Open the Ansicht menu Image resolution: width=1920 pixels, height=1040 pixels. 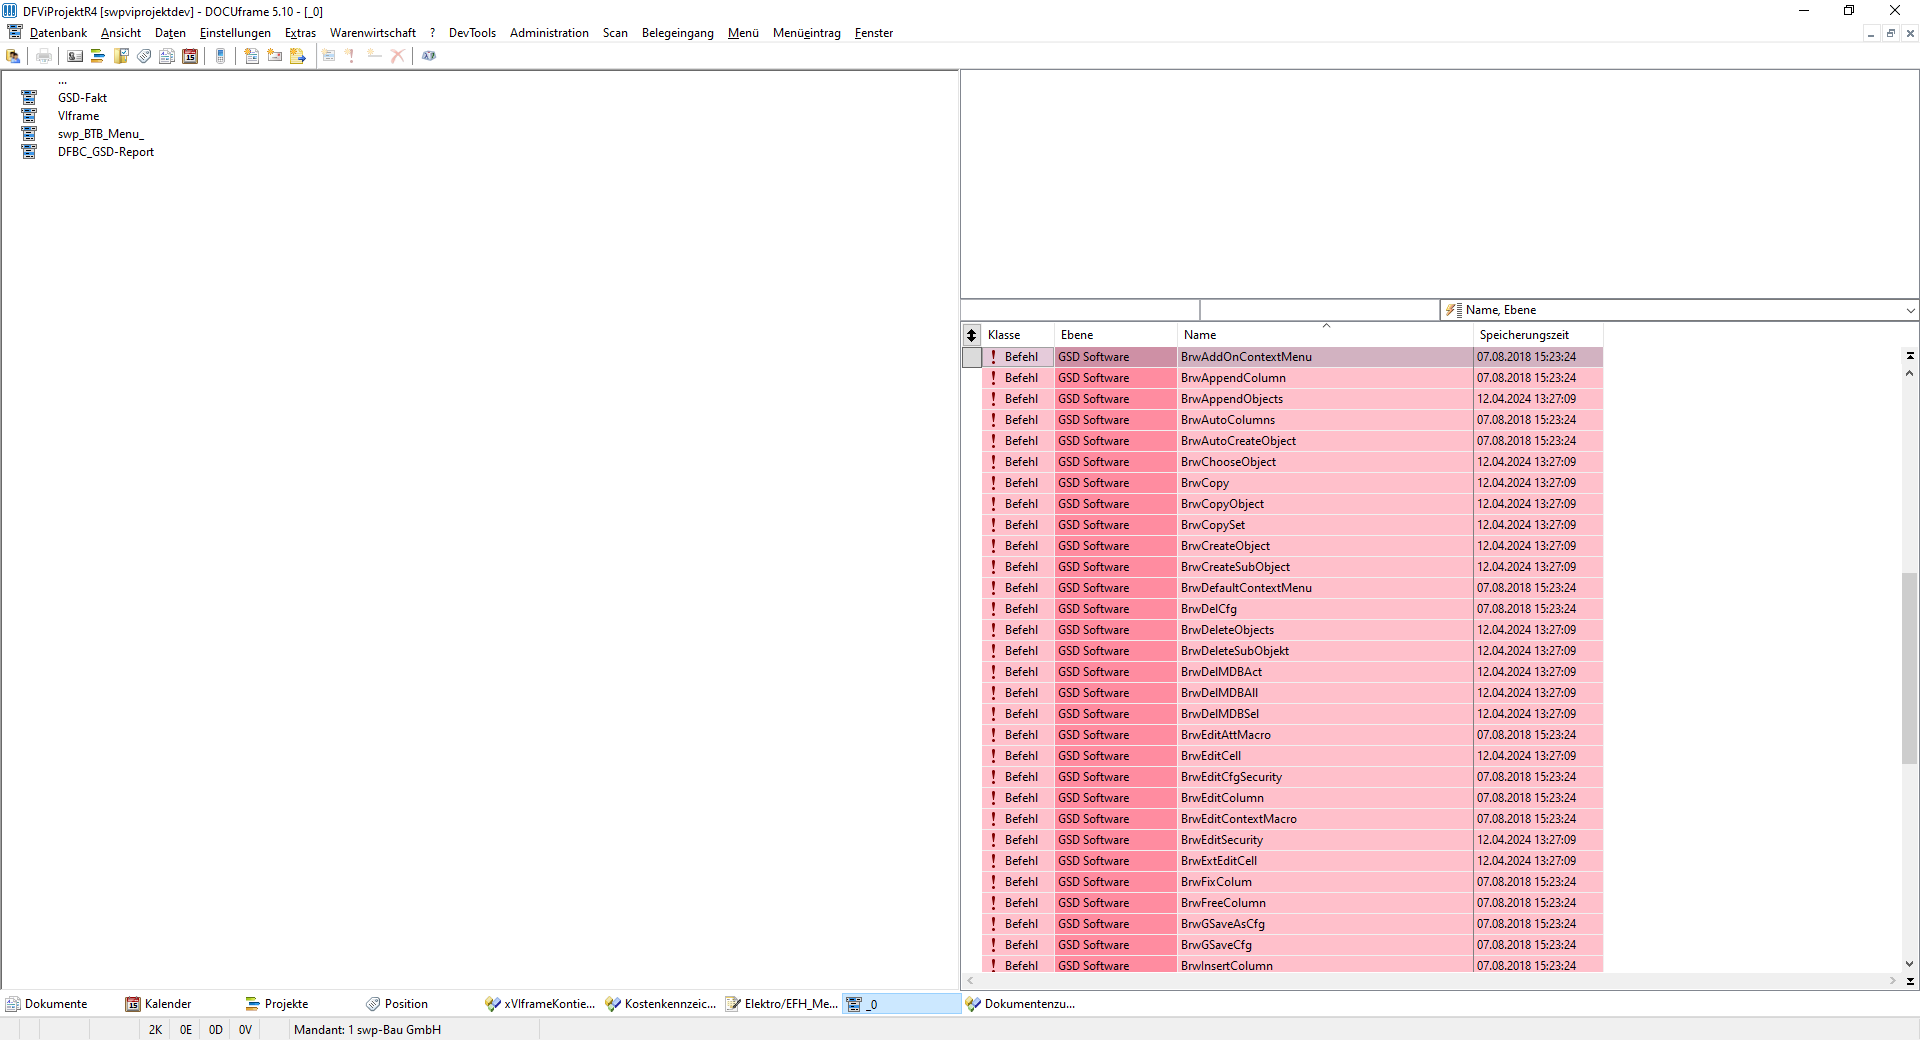(121, 33)
